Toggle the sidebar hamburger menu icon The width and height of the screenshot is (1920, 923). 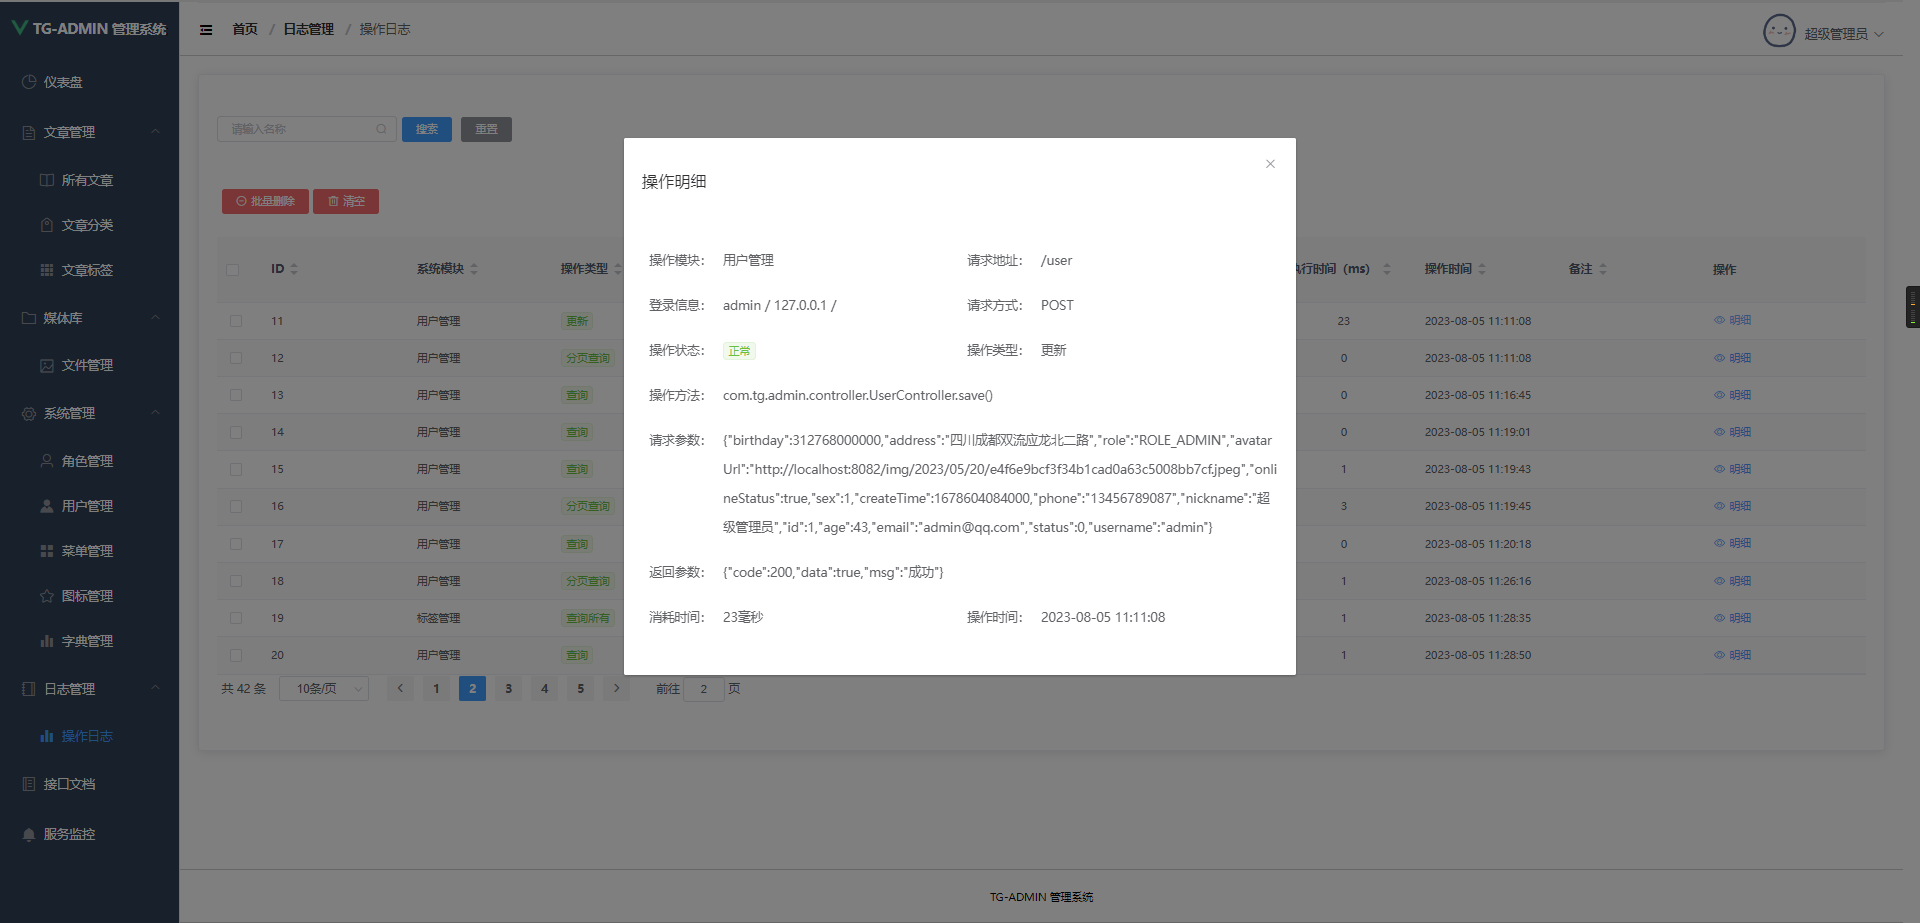pos(206,30)
